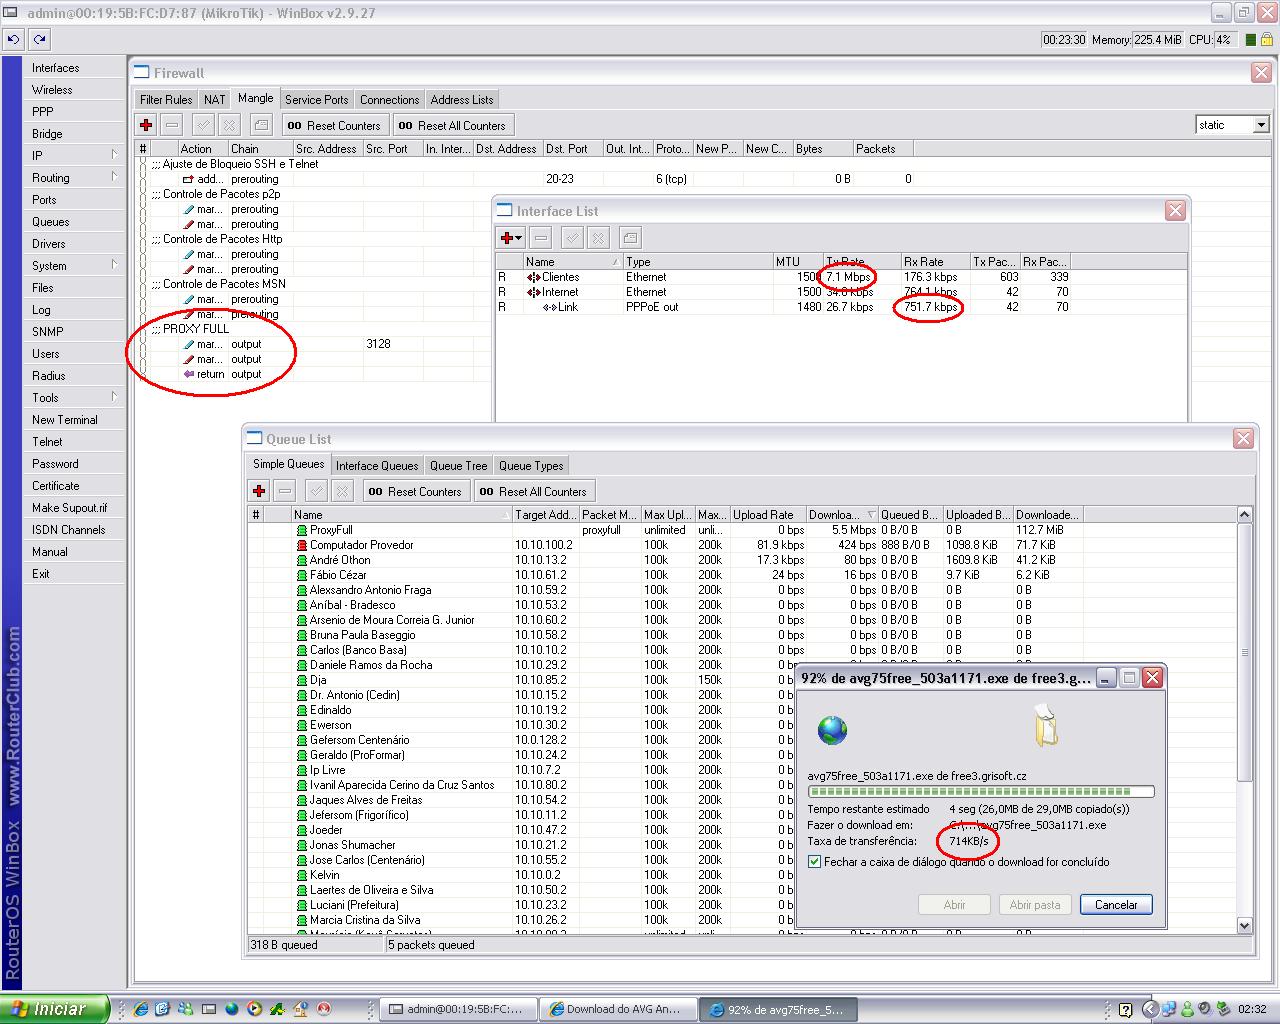The height and width of the screenshot is (1024, 1280).
Task: Expand the Routing submenu in sidebar
Action: (x=114, y=178)
